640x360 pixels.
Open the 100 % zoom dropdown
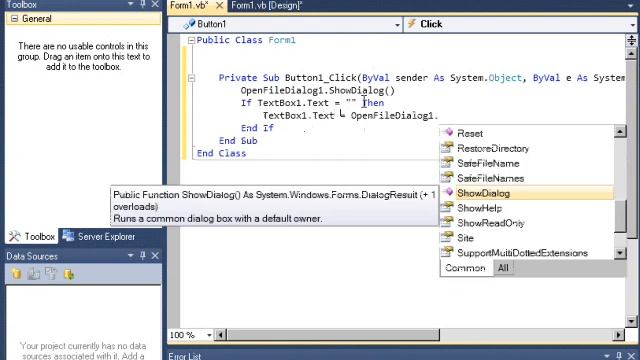coord(209,335)
